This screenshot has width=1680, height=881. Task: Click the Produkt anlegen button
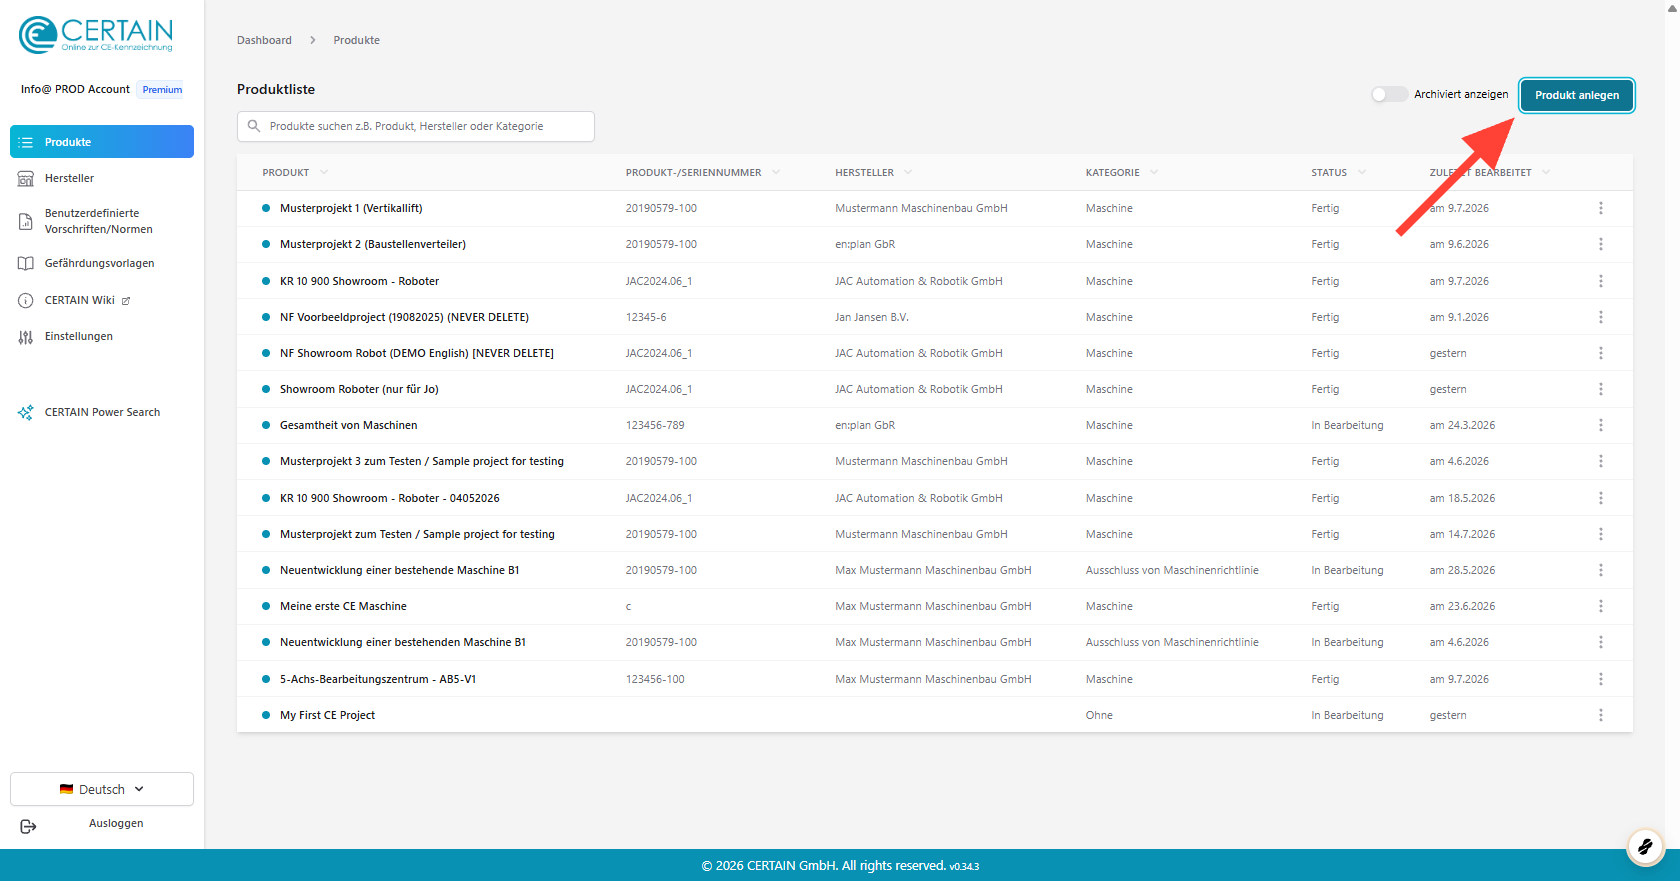[1577, 95]
